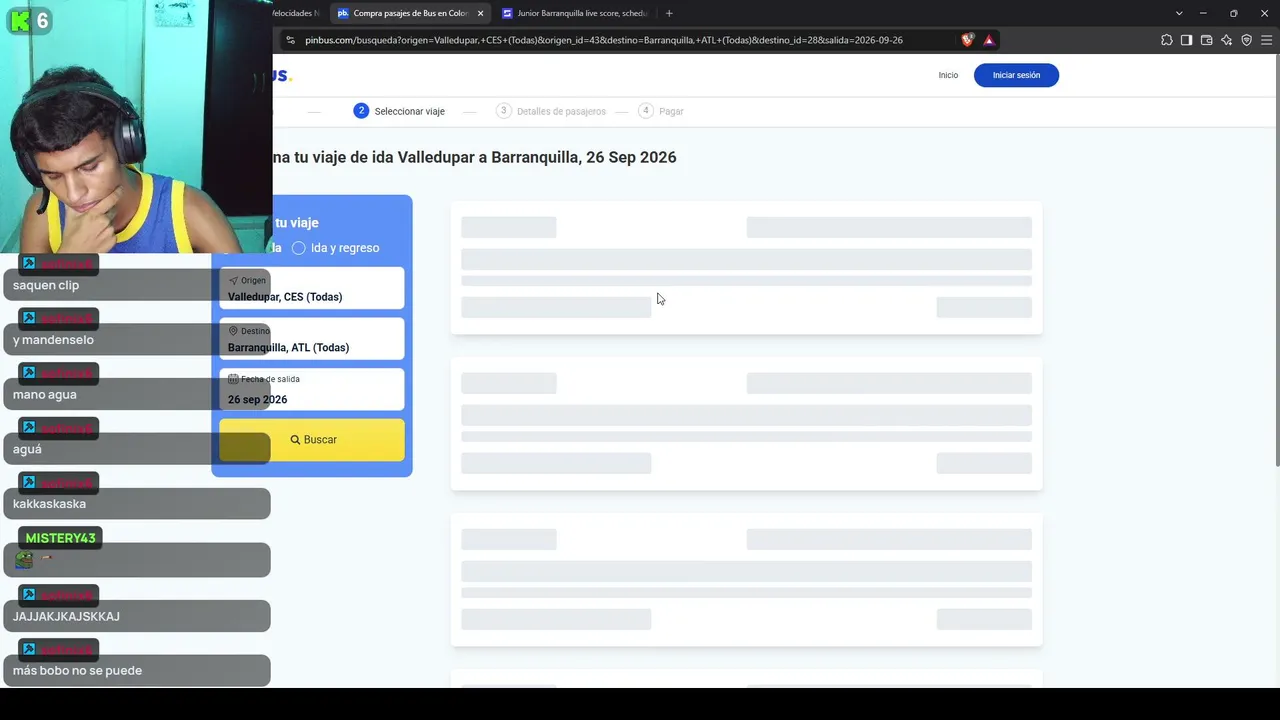Click the Seleccionar viaje step
This screenshot has width=1280, height=720.
pos(399,111)
